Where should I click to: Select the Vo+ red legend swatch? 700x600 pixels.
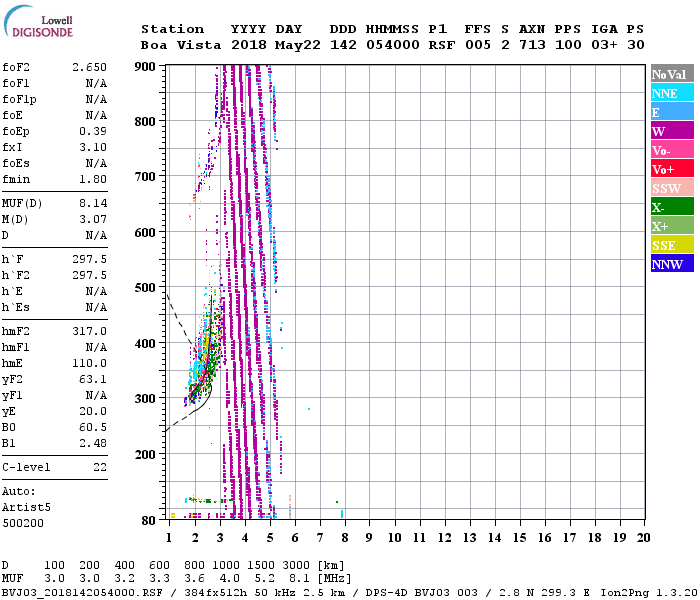pos(672,168)
